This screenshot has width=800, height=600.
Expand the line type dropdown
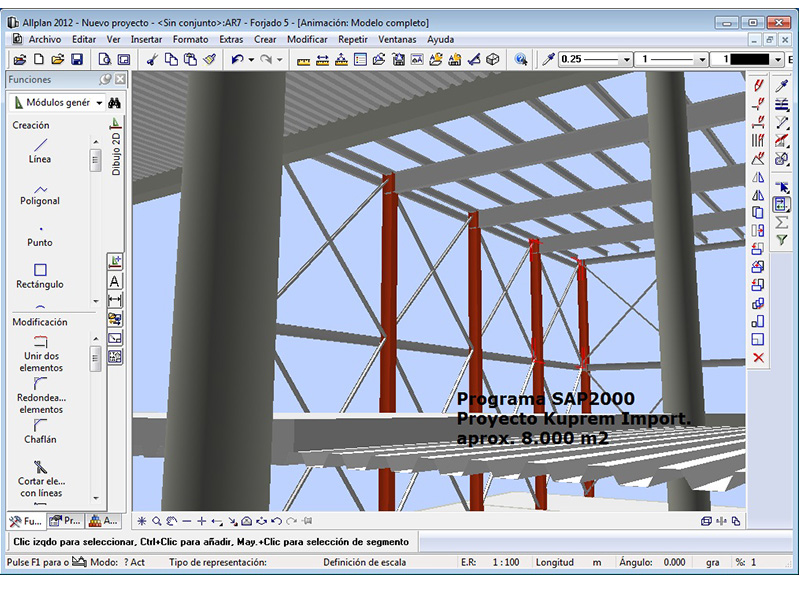[702, 60]
